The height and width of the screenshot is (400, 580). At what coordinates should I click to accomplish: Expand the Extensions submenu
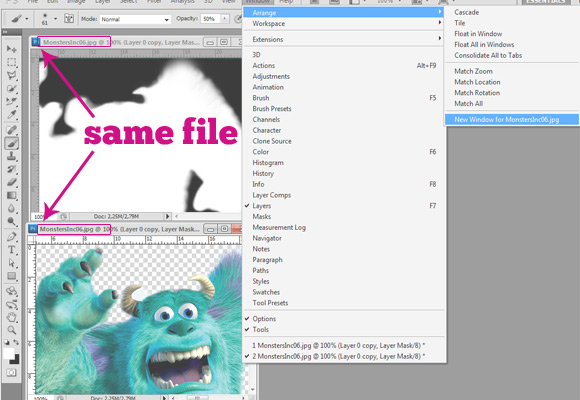pos(343,39)
